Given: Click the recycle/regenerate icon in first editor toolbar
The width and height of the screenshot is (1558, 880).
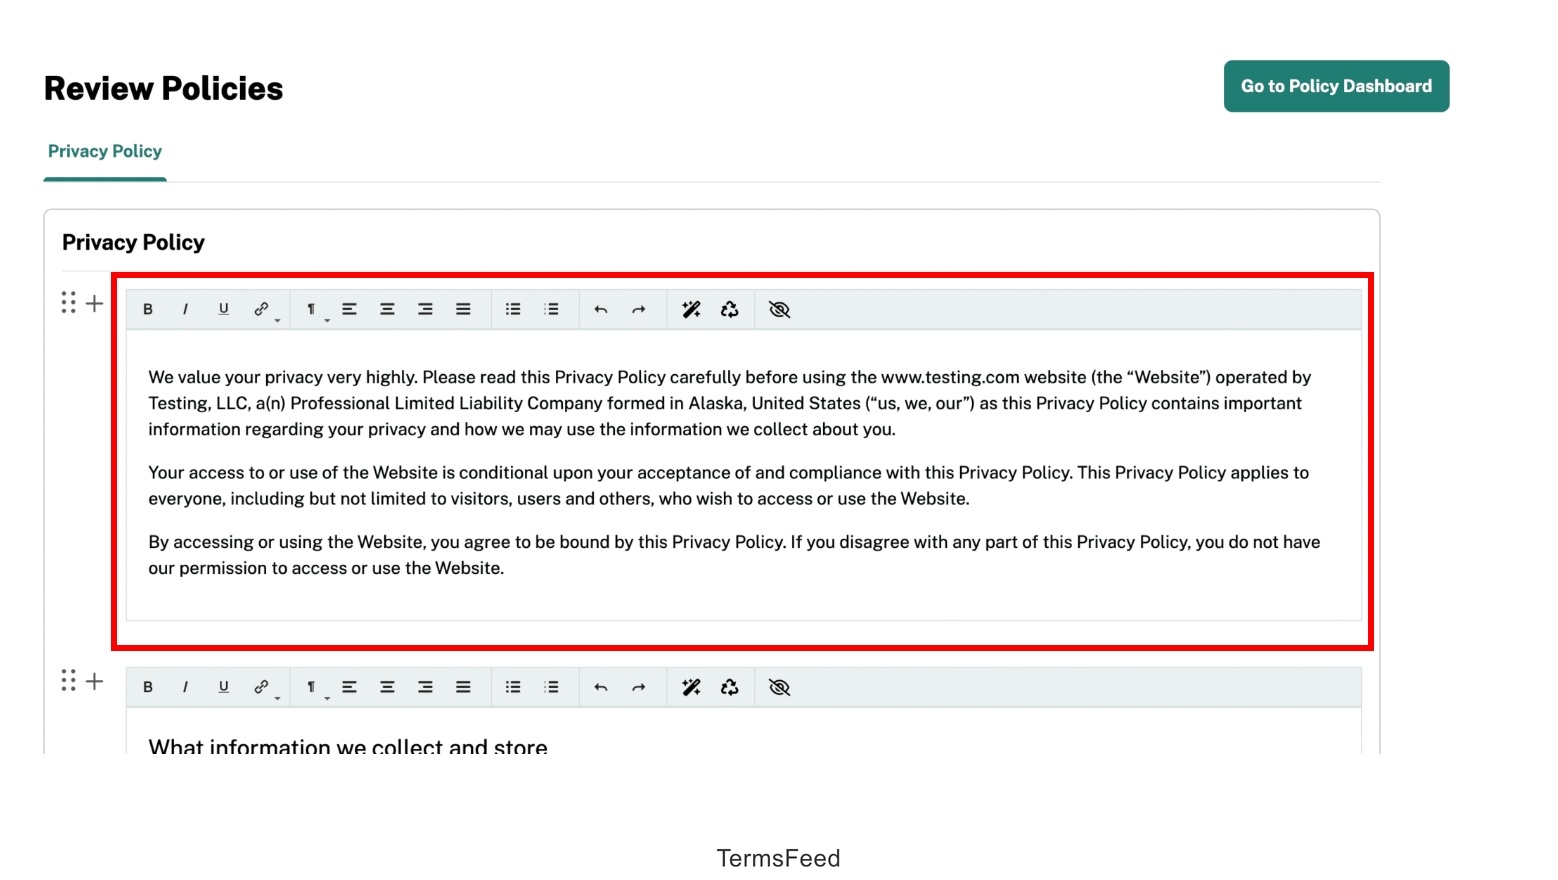Looking at the screenshot, I should pos(729,309).
